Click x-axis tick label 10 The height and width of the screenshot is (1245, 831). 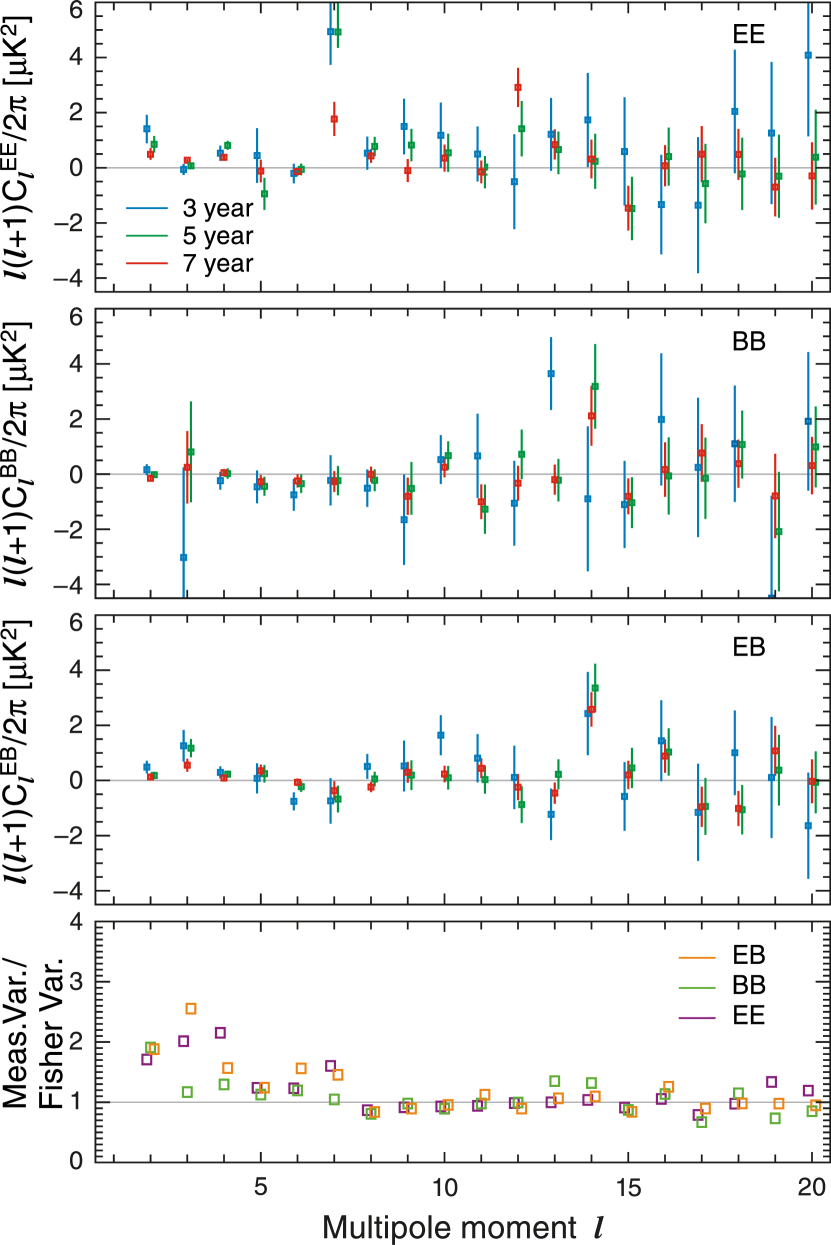tap(444, 1187)
